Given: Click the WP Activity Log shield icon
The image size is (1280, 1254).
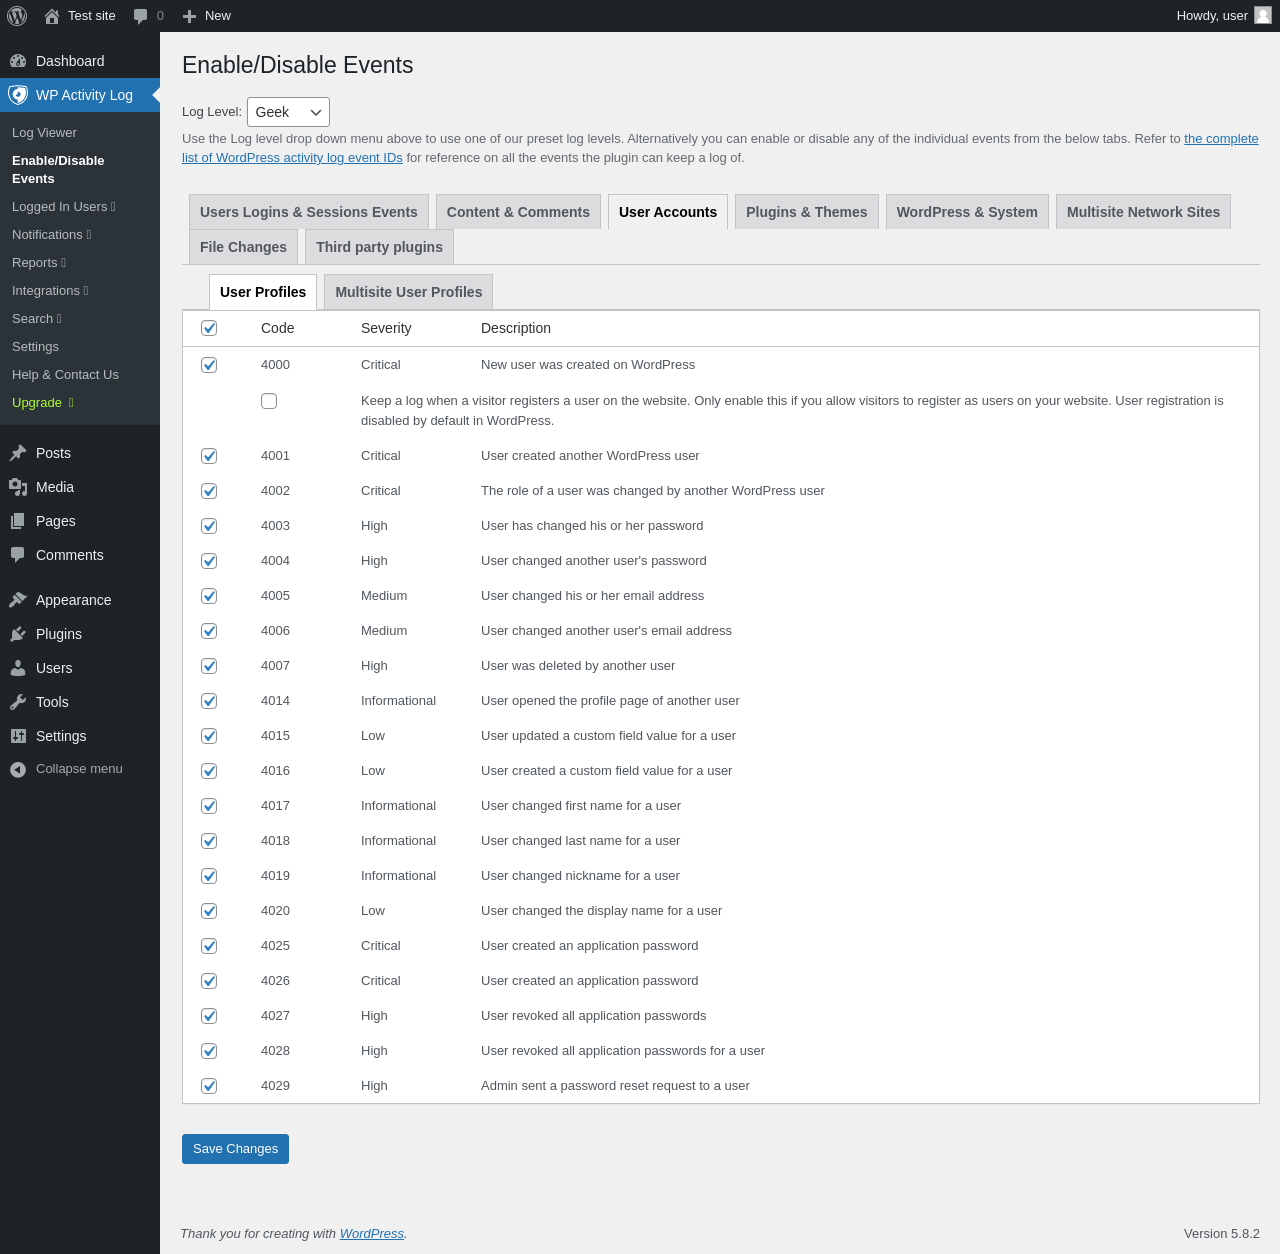Looking at the screenshot, I should point(18,95).
